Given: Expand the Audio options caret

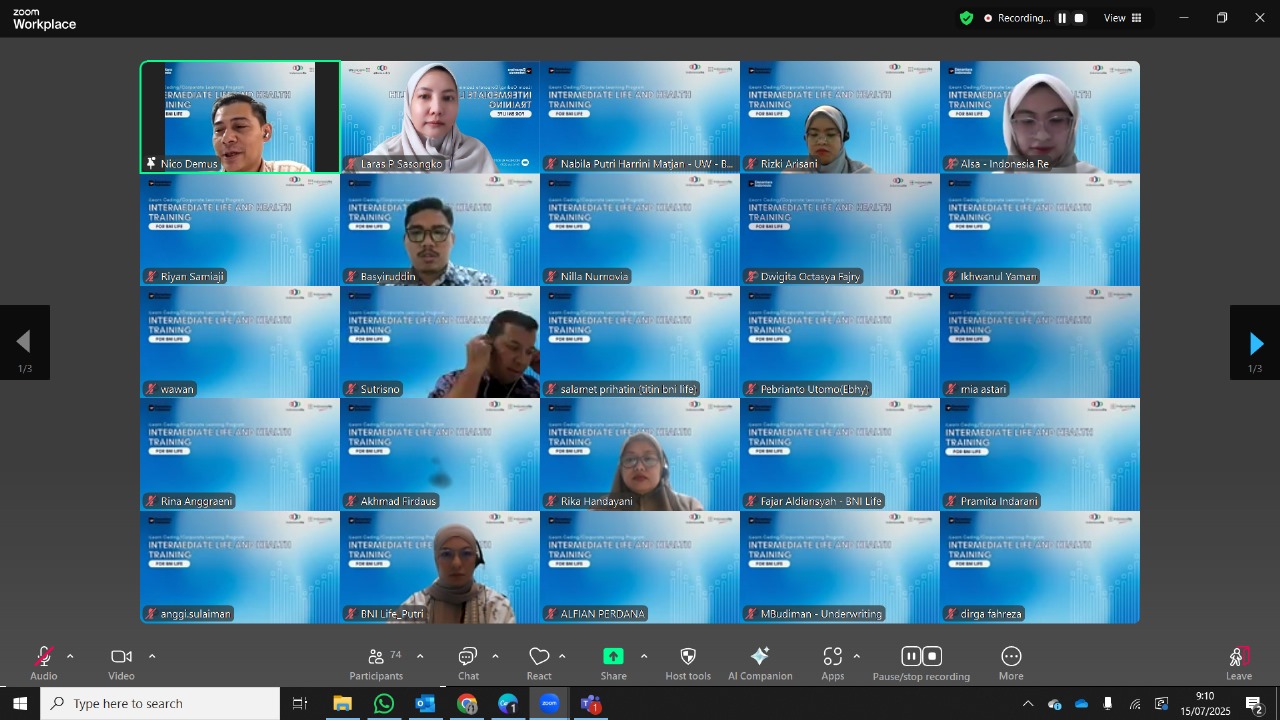Looking at the screenshot, I should click(70, 657).
